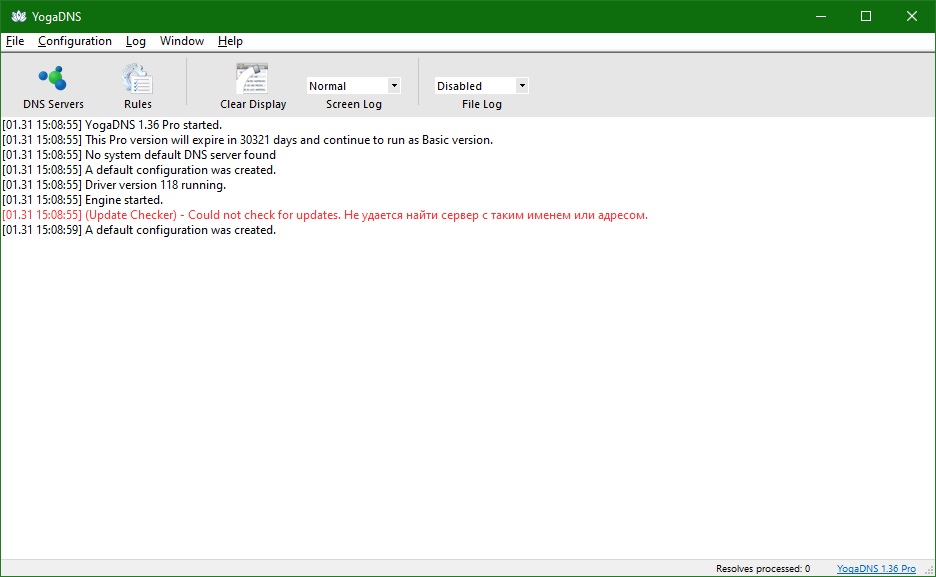This screenshot has height=577, width=936.
Task: Click the resize grip in status bar corner
Action: (929, 570)
